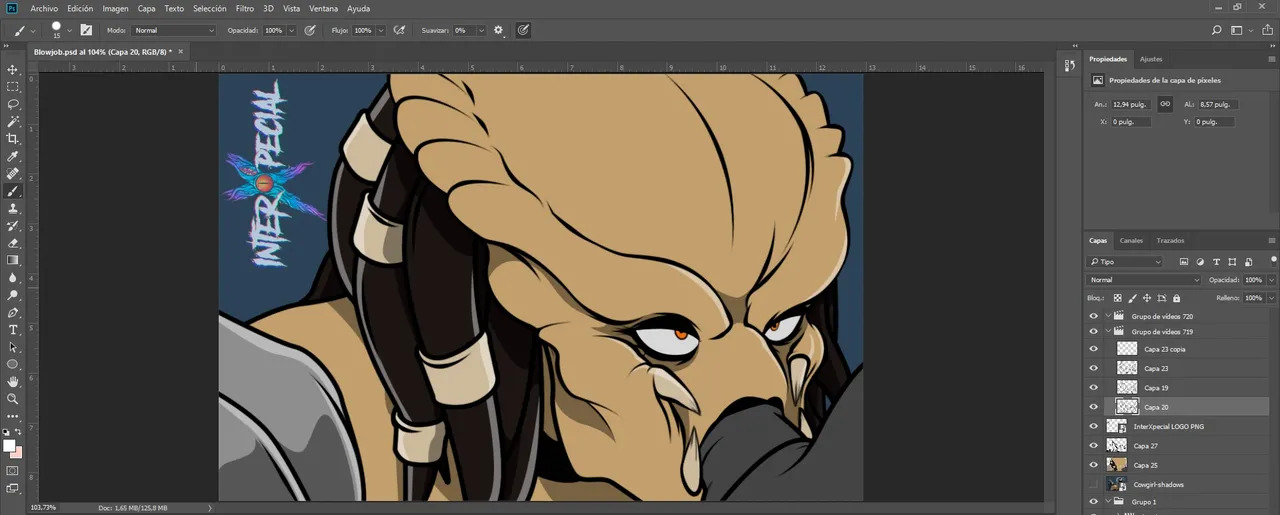The width and height of the screenshot is (1280, 515).
Task: Switch to the Canales tab
Action: click(x=1131, y=241)
